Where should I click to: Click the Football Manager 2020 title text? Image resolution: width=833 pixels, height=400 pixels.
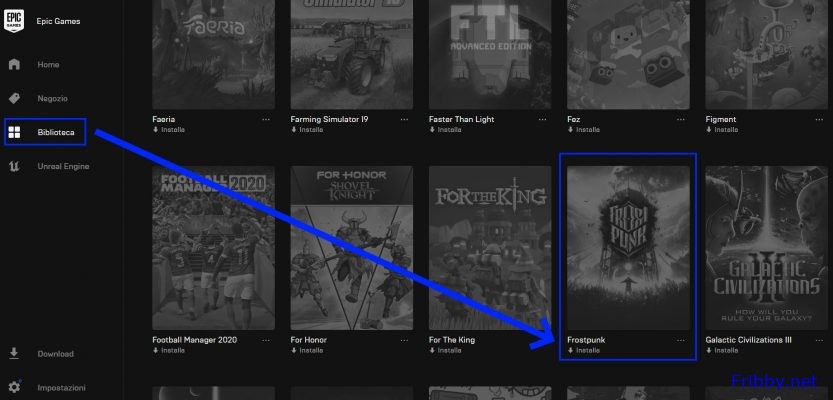pos(195,340)
